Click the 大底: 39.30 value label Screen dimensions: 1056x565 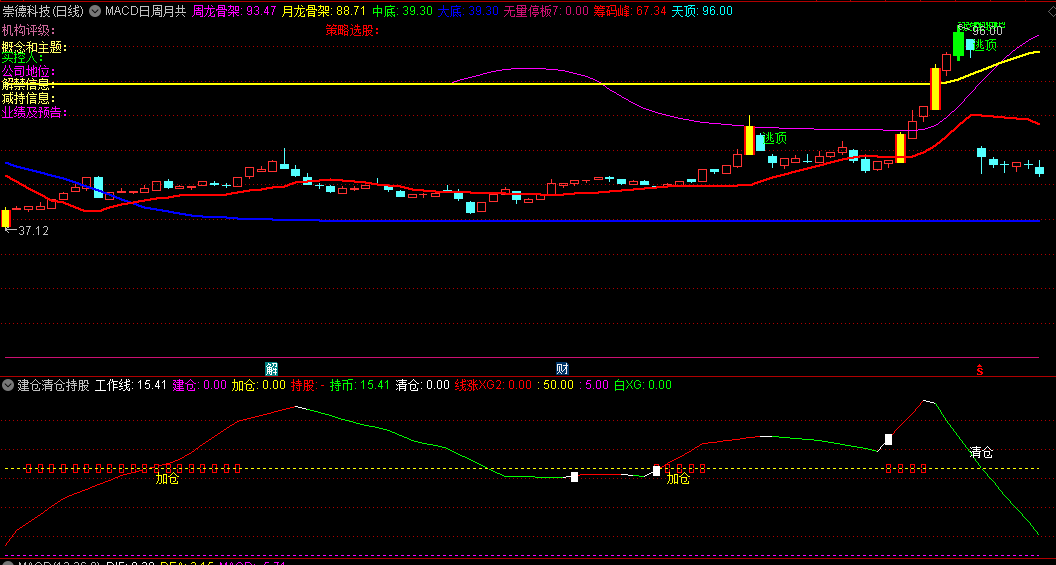tap(468, 11)
